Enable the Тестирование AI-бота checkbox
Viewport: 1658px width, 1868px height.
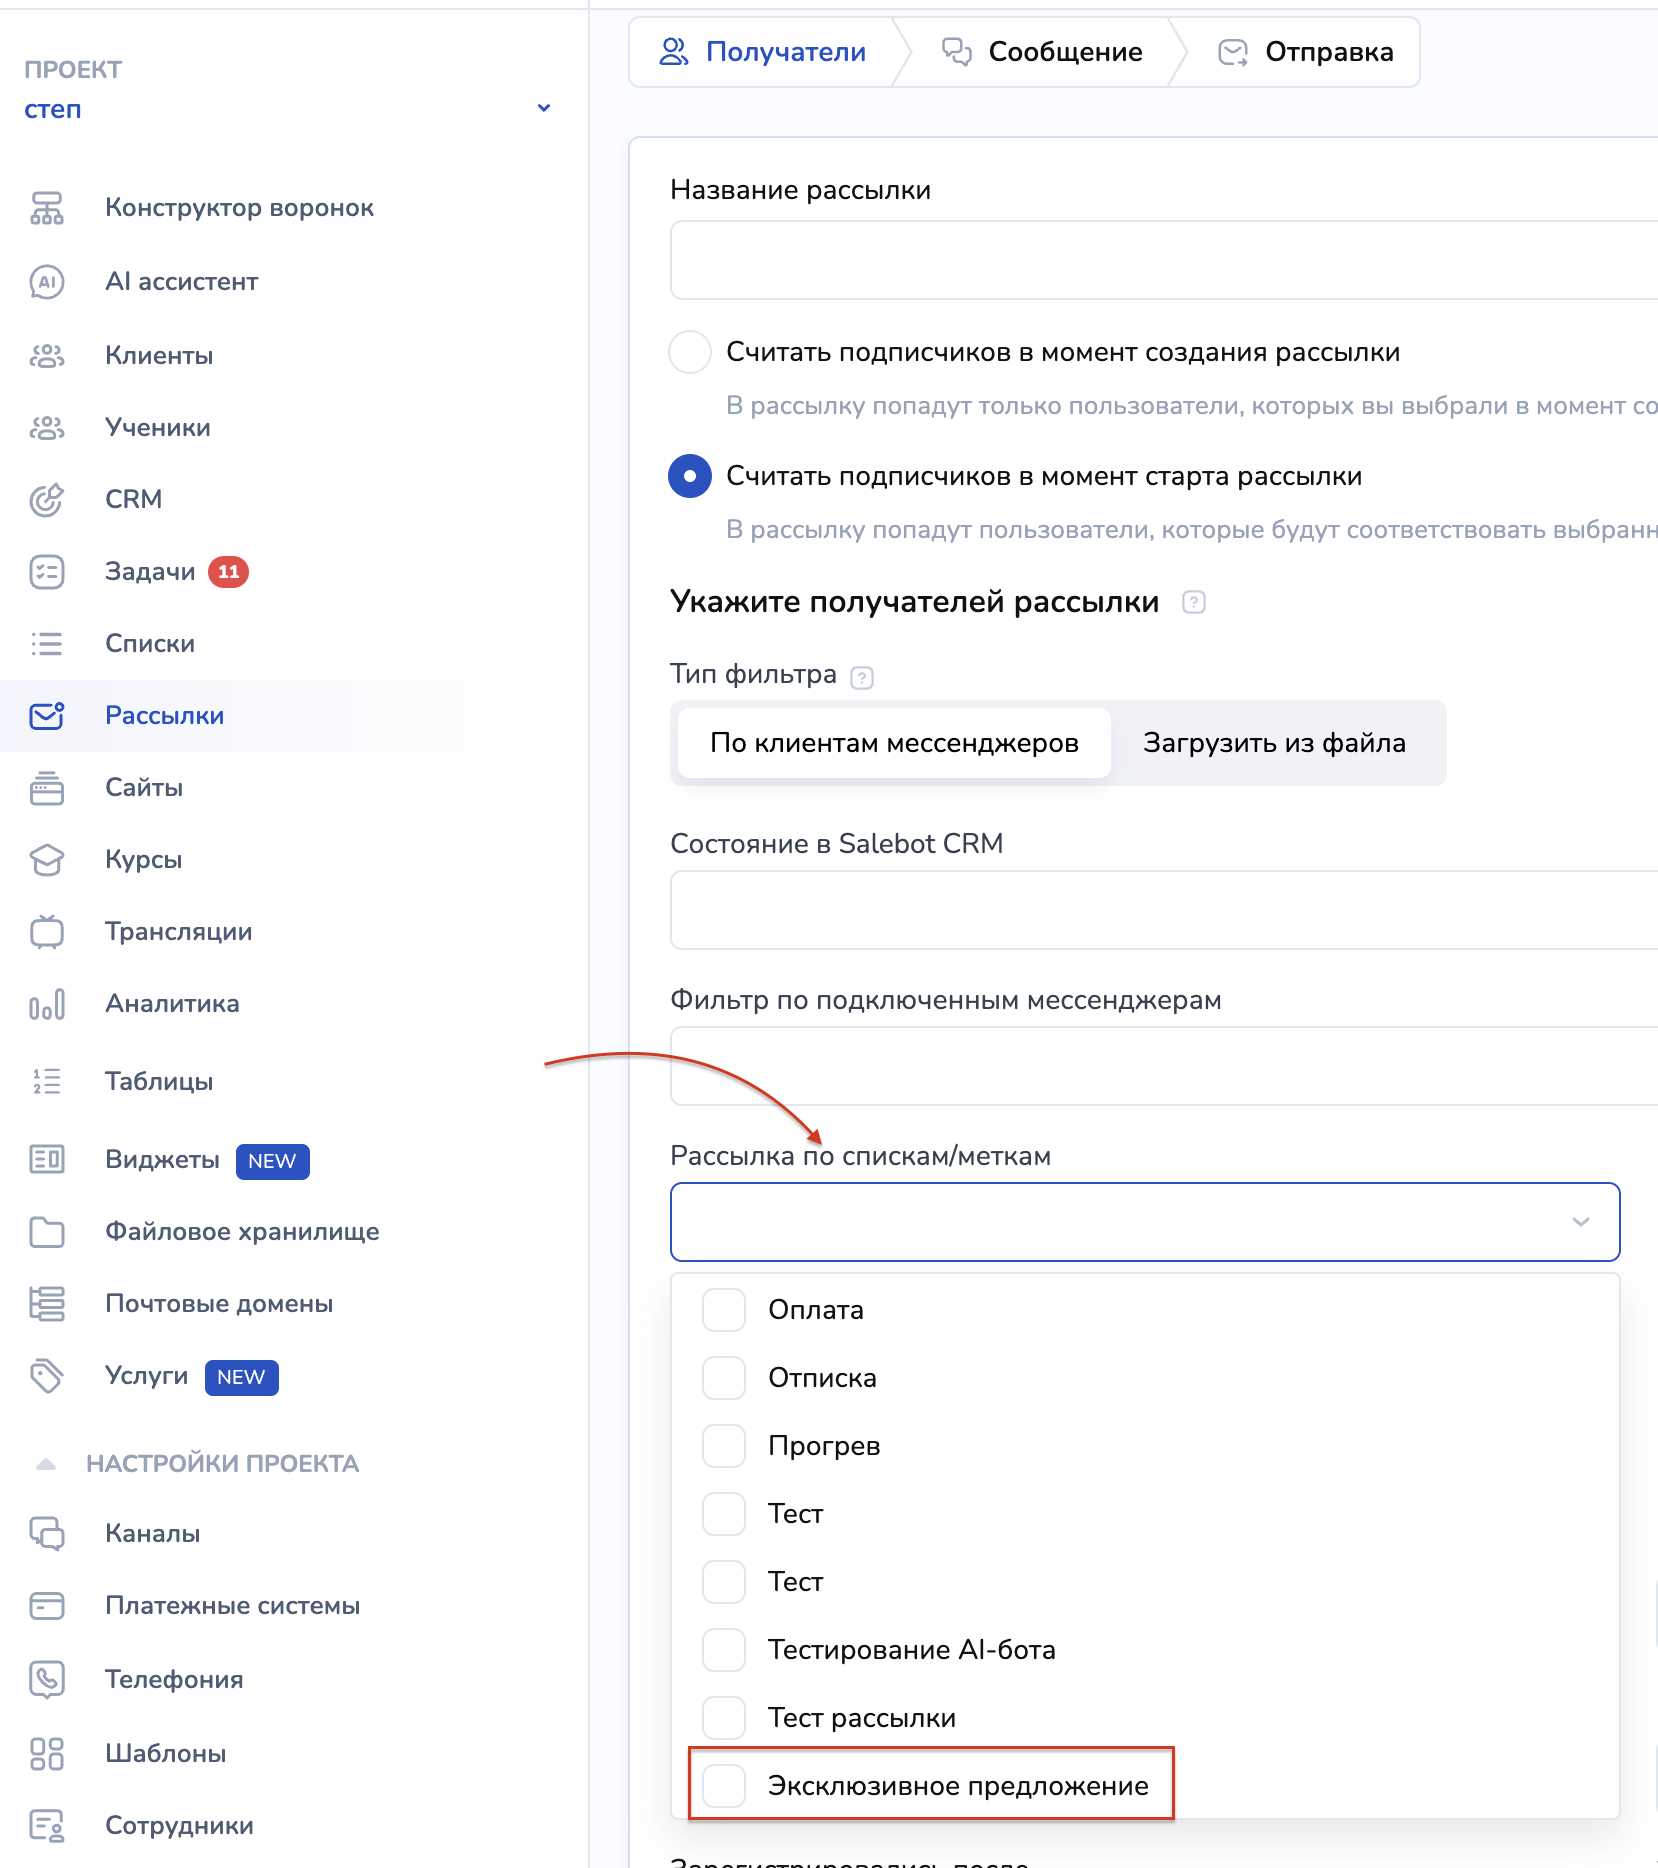(x=724, y=1650)
